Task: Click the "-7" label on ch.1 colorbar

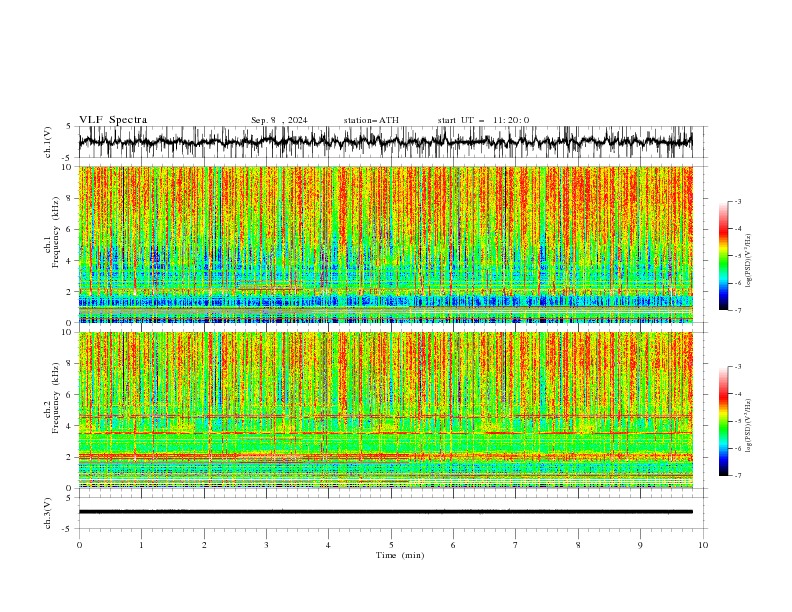Action: coord(737,311)
